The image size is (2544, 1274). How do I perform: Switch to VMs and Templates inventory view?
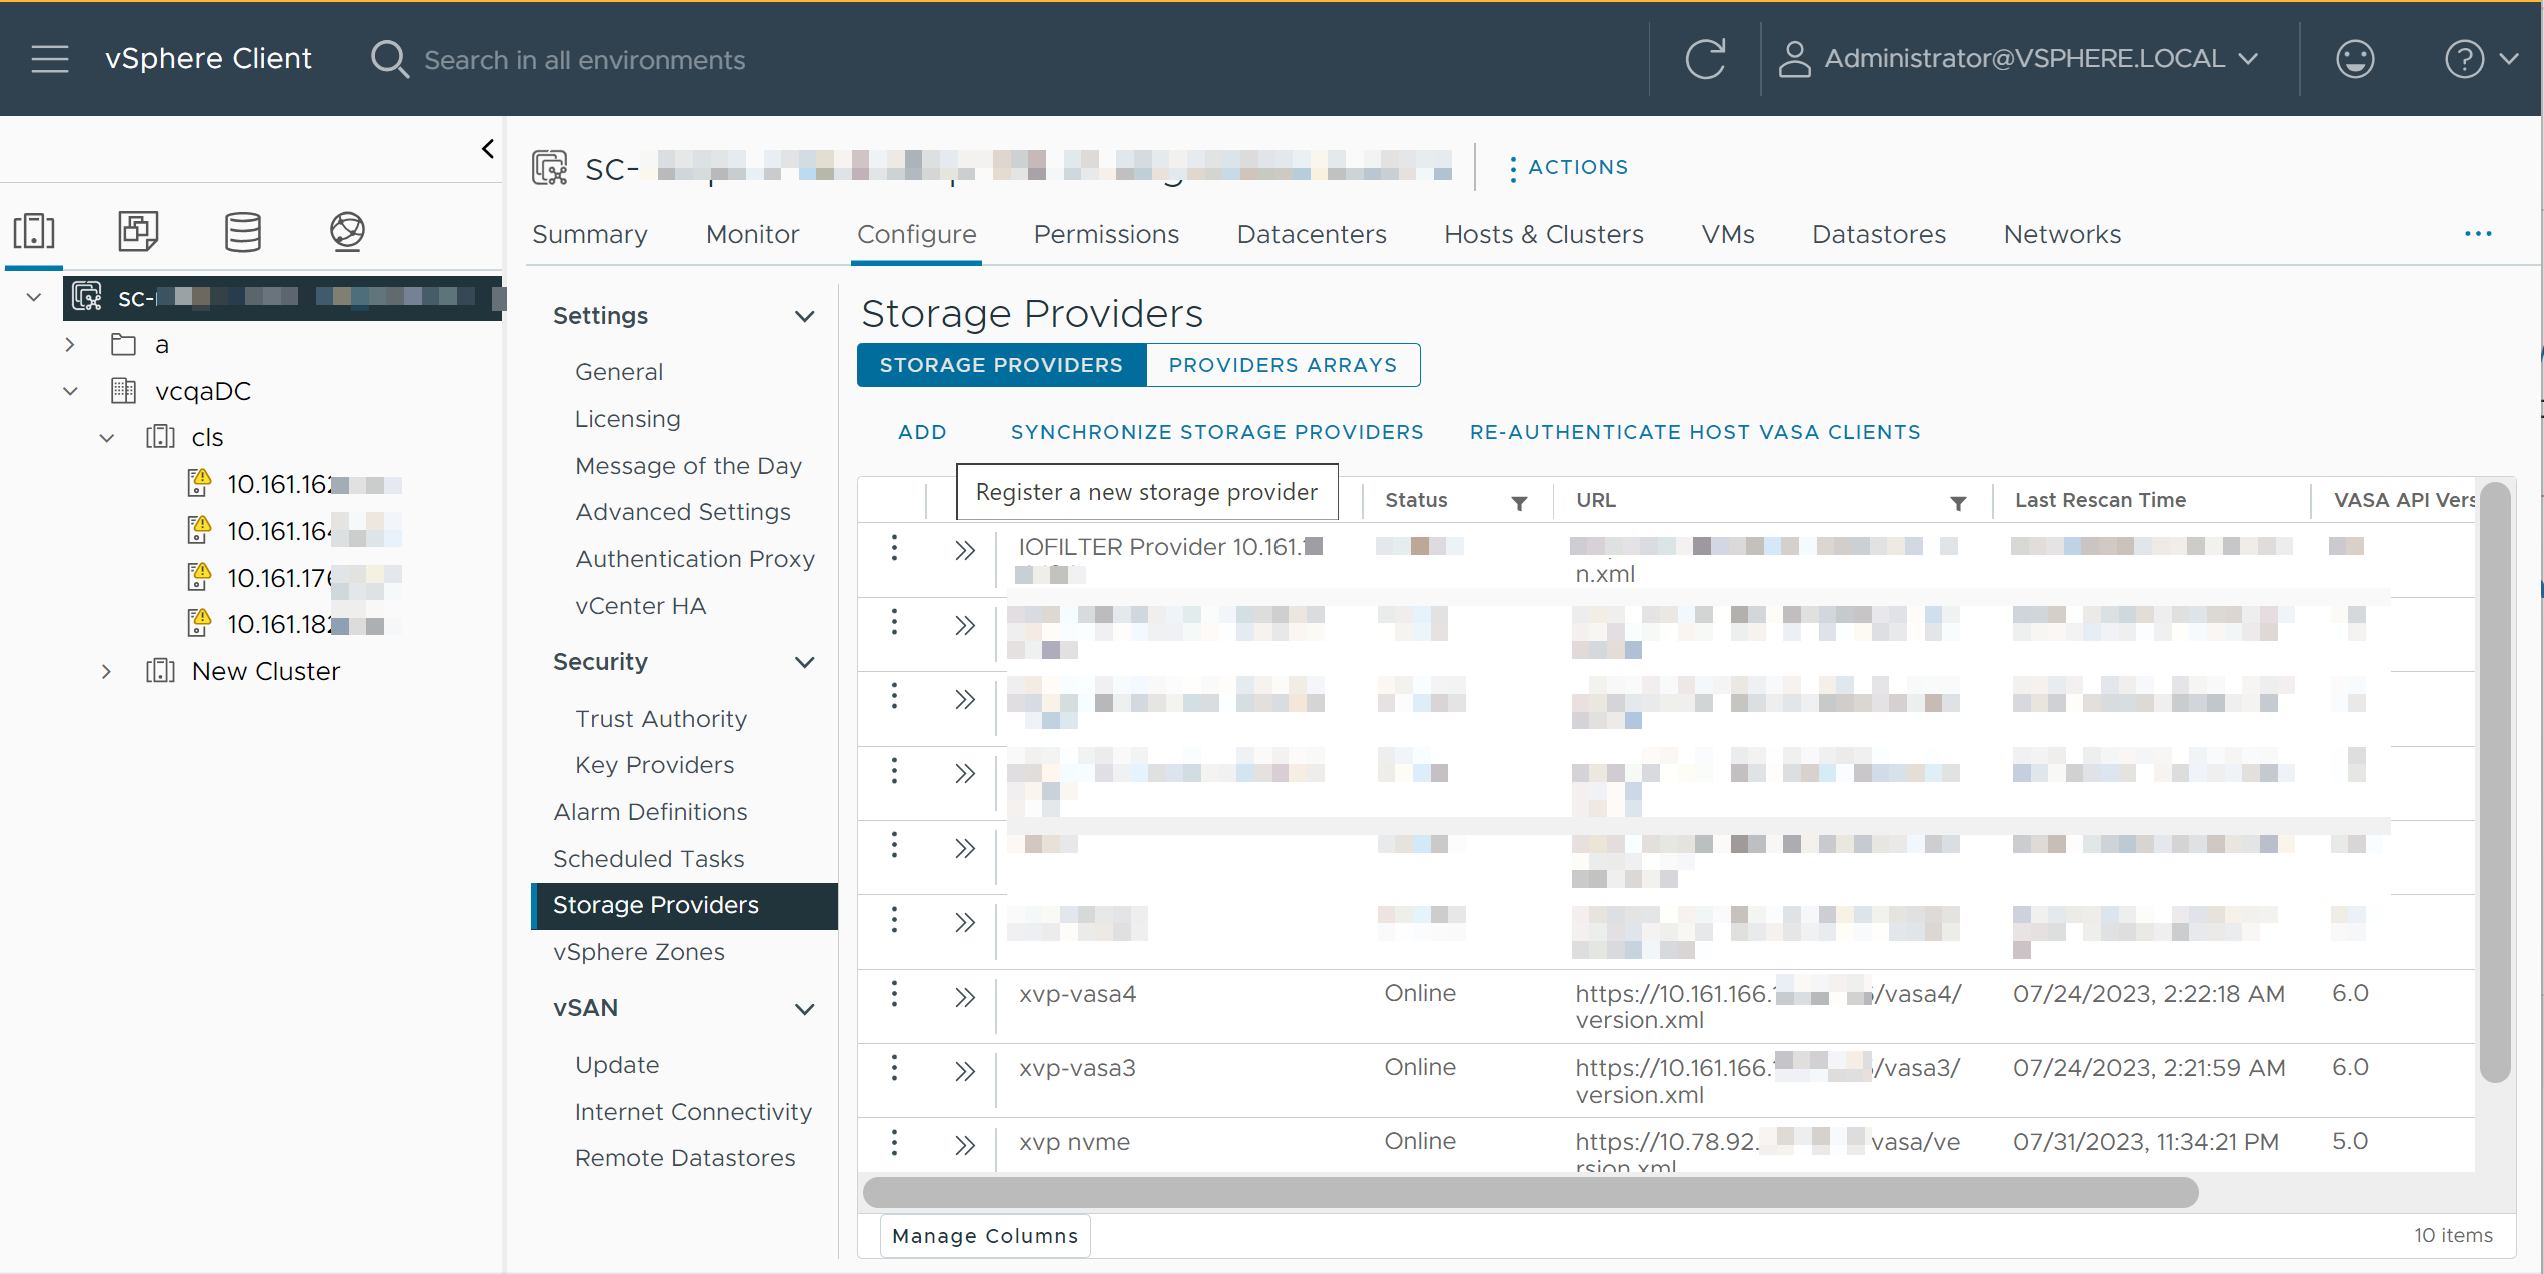(x=138, y=231)
